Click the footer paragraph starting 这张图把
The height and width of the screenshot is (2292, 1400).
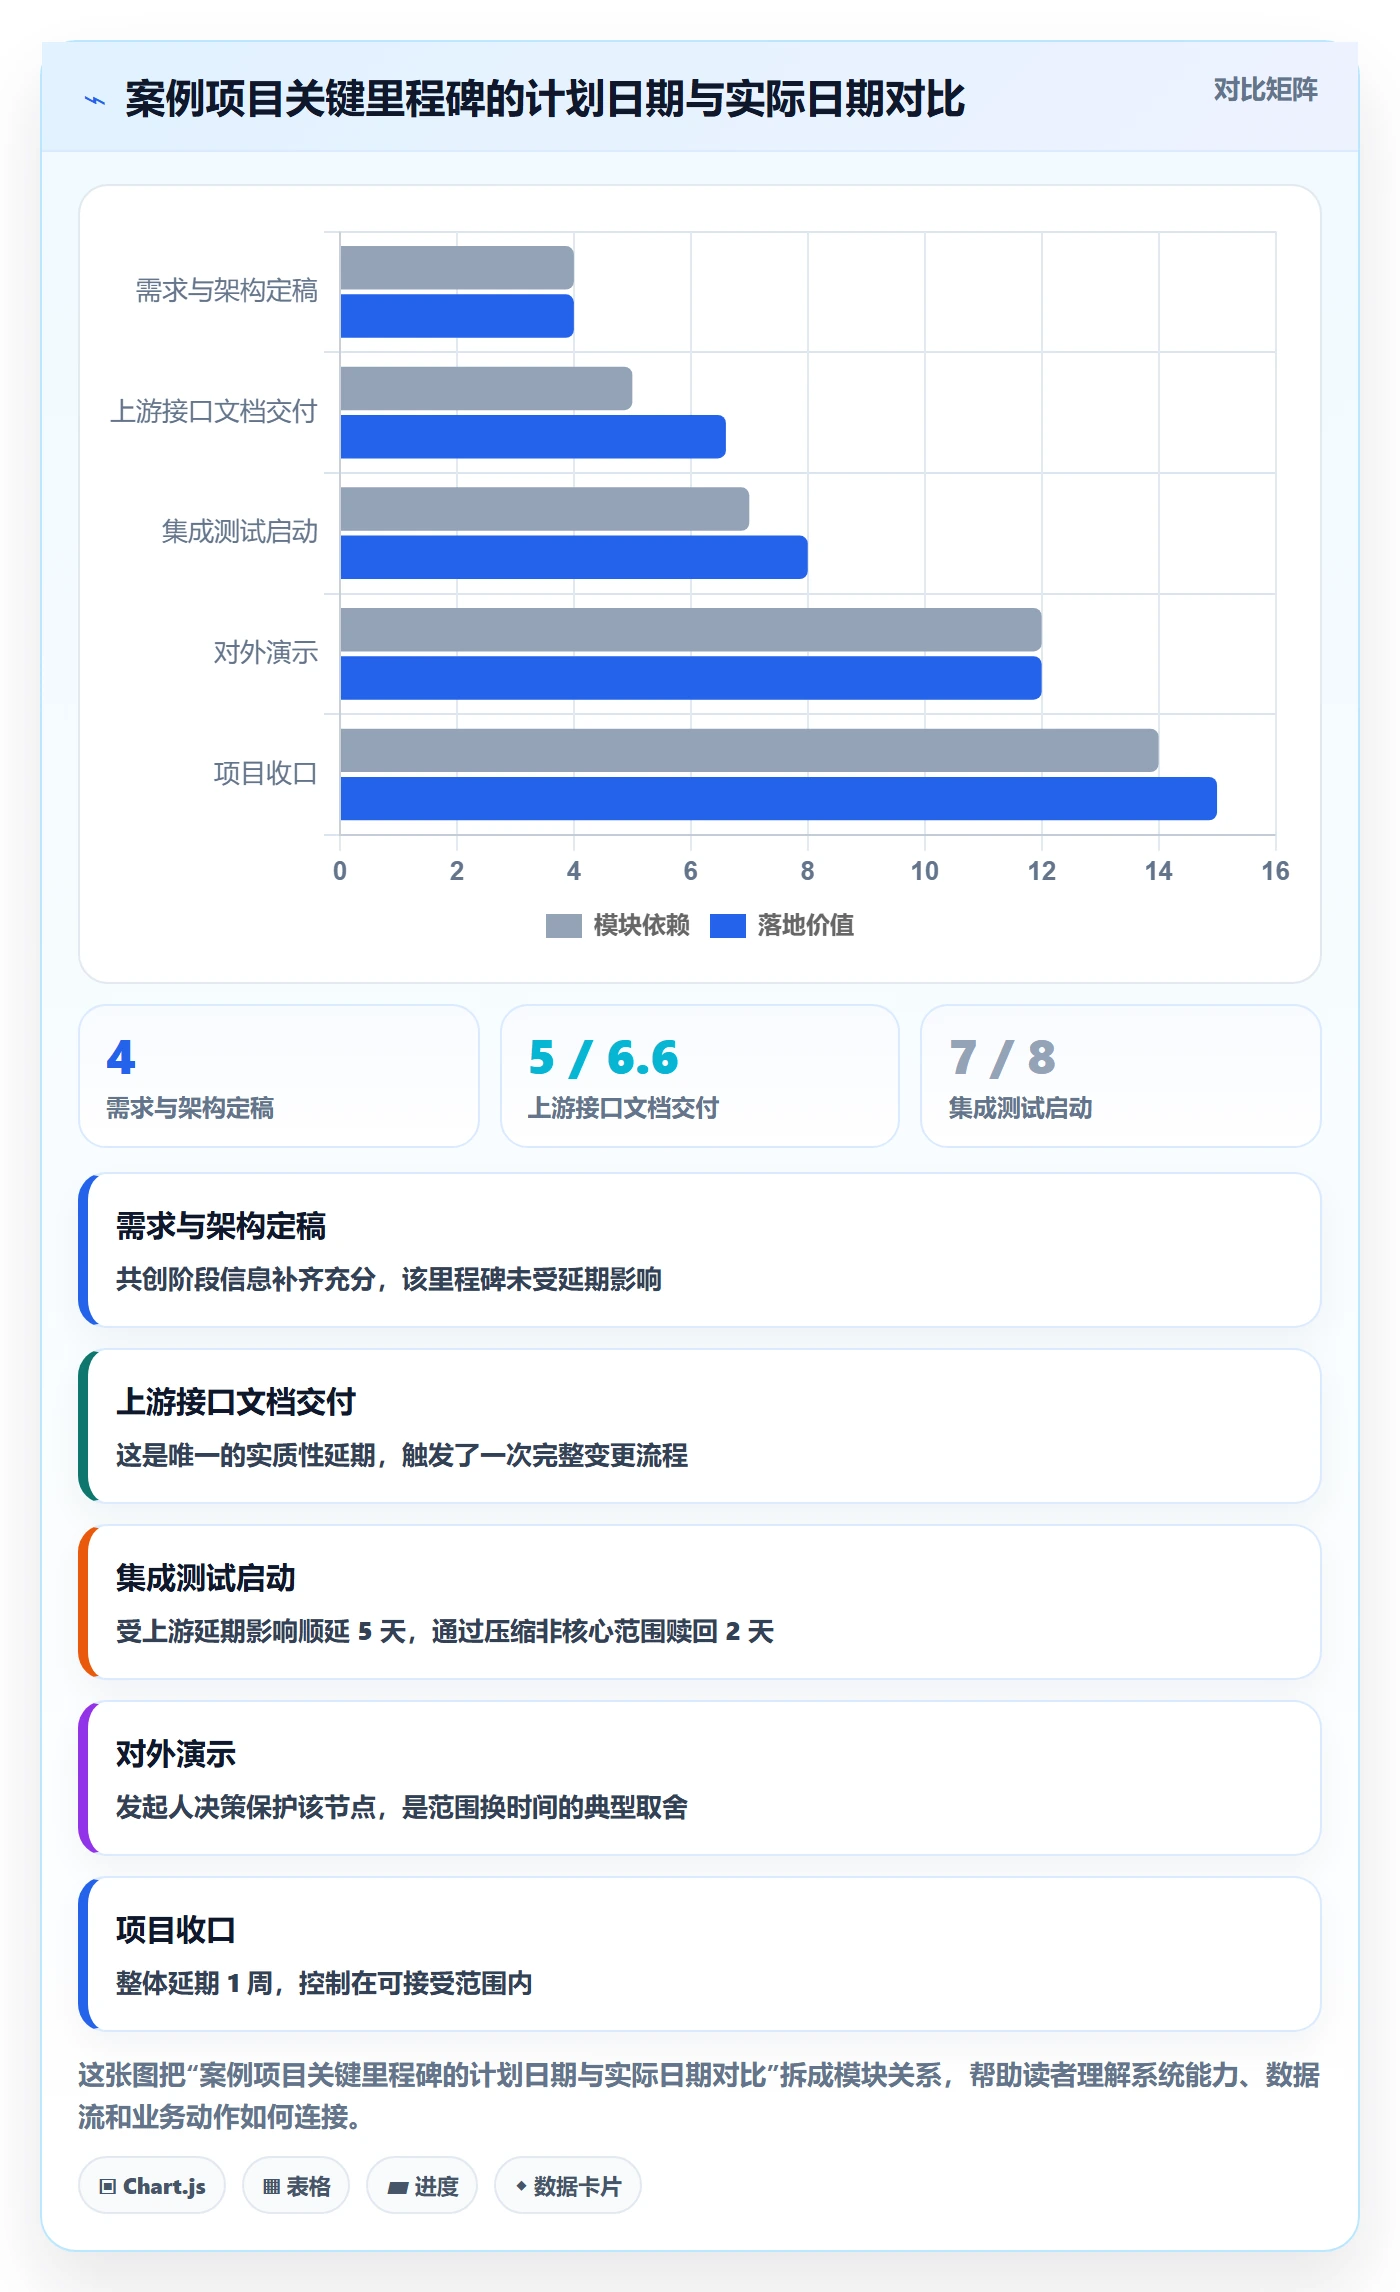(700, 2096)
